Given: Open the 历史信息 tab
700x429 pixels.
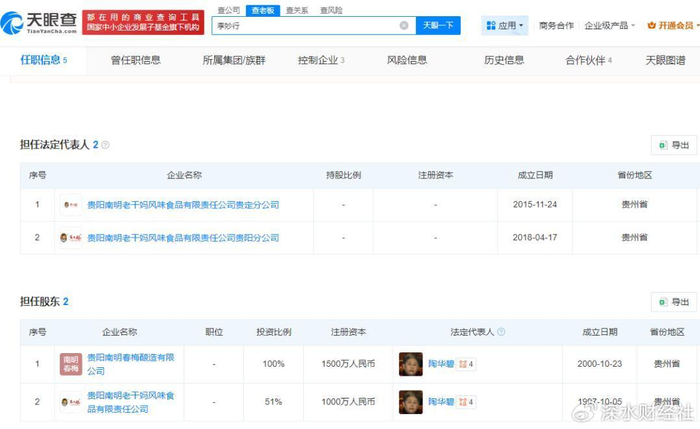Looking at the screenshot, I should coord(504,60).
